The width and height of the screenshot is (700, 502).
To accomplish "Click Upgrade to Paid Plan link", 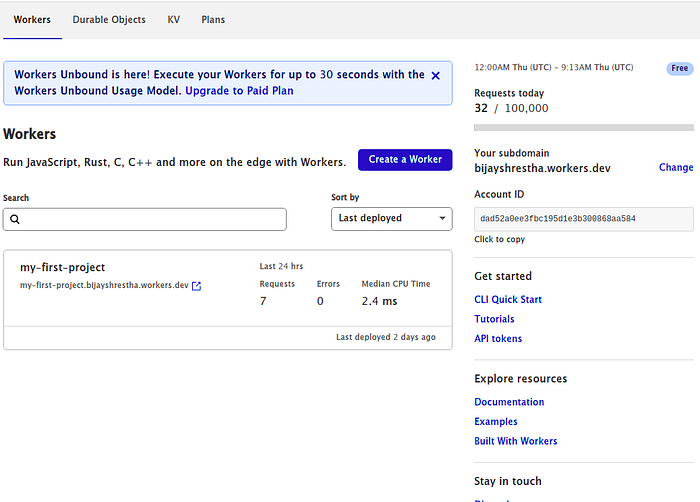I will 239,91.
